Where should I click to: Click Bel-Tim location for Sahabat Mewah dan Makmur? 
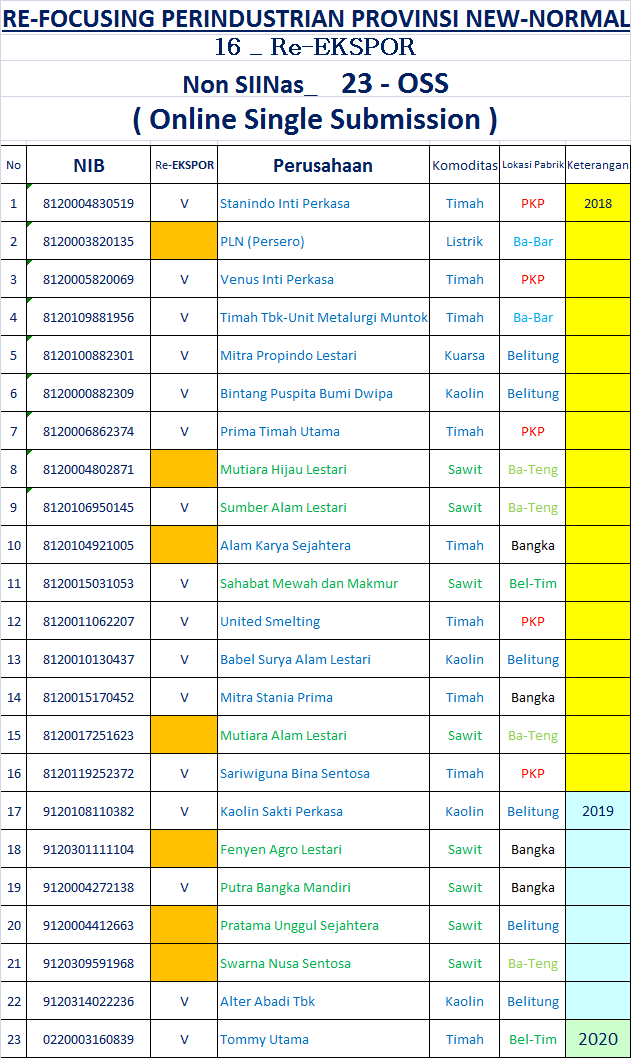[532, 584]
